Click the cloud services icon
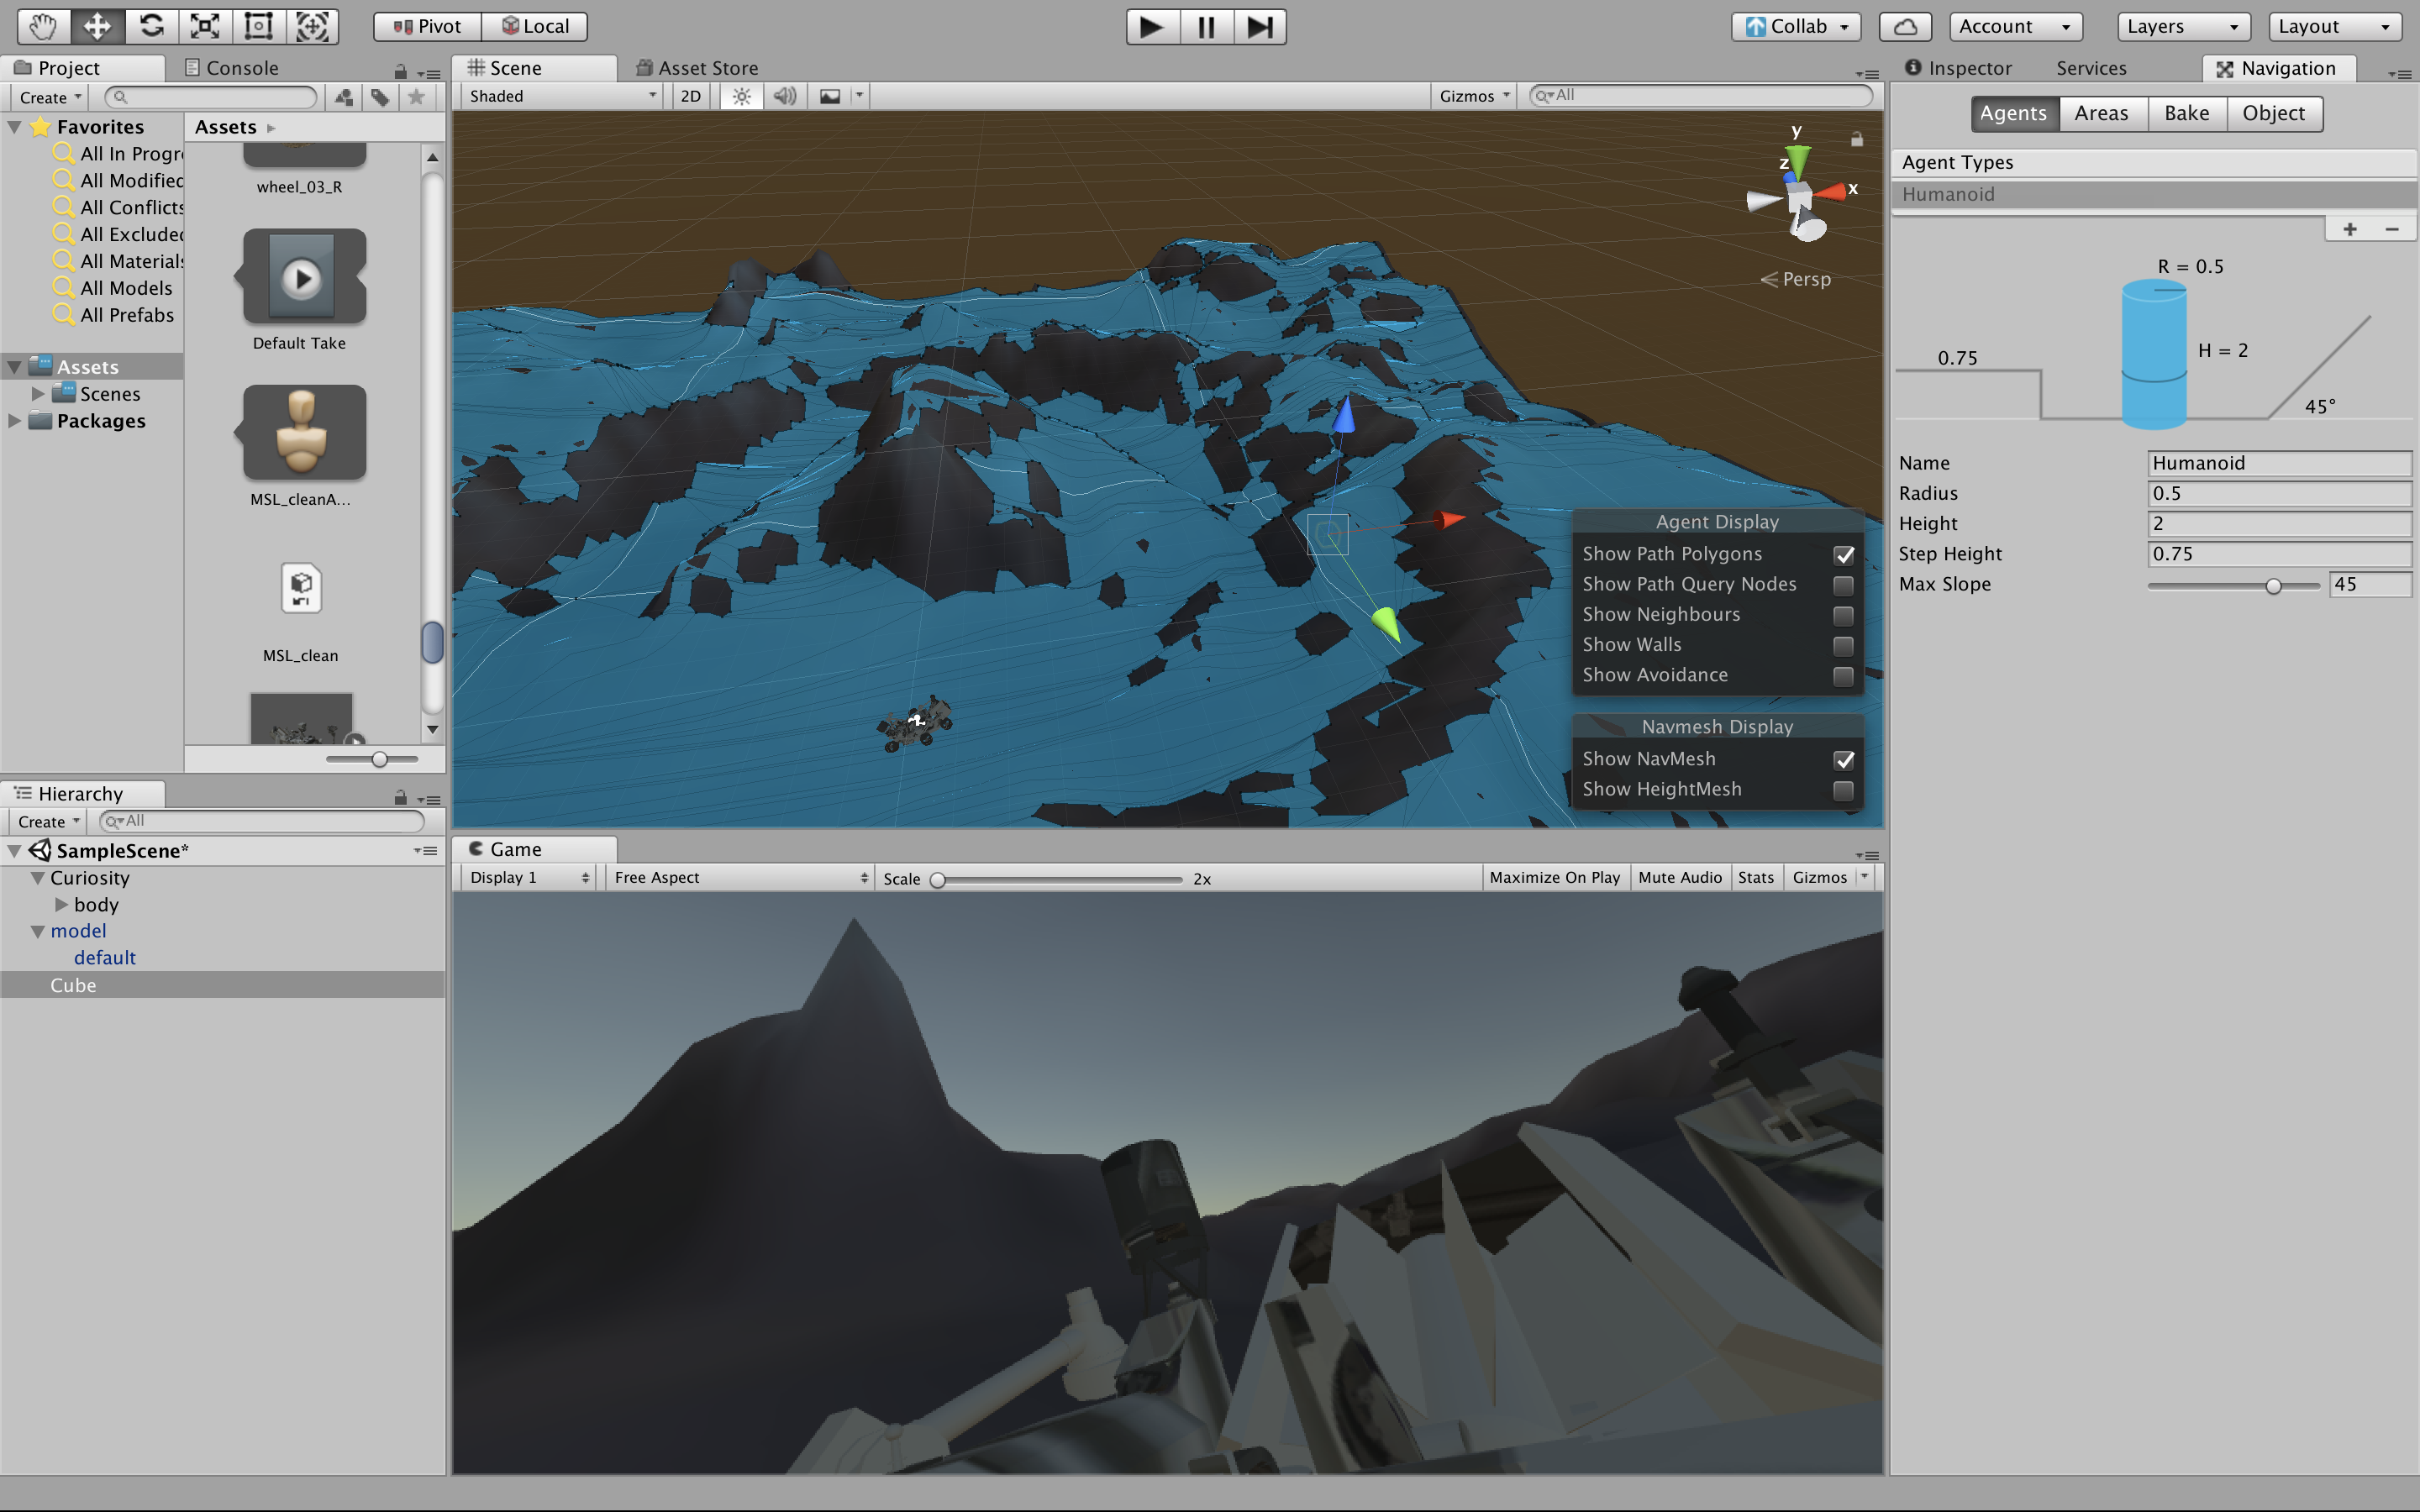Image resolution: width=2420 pixels, height=1512 pixels. tap(1904, 26)
